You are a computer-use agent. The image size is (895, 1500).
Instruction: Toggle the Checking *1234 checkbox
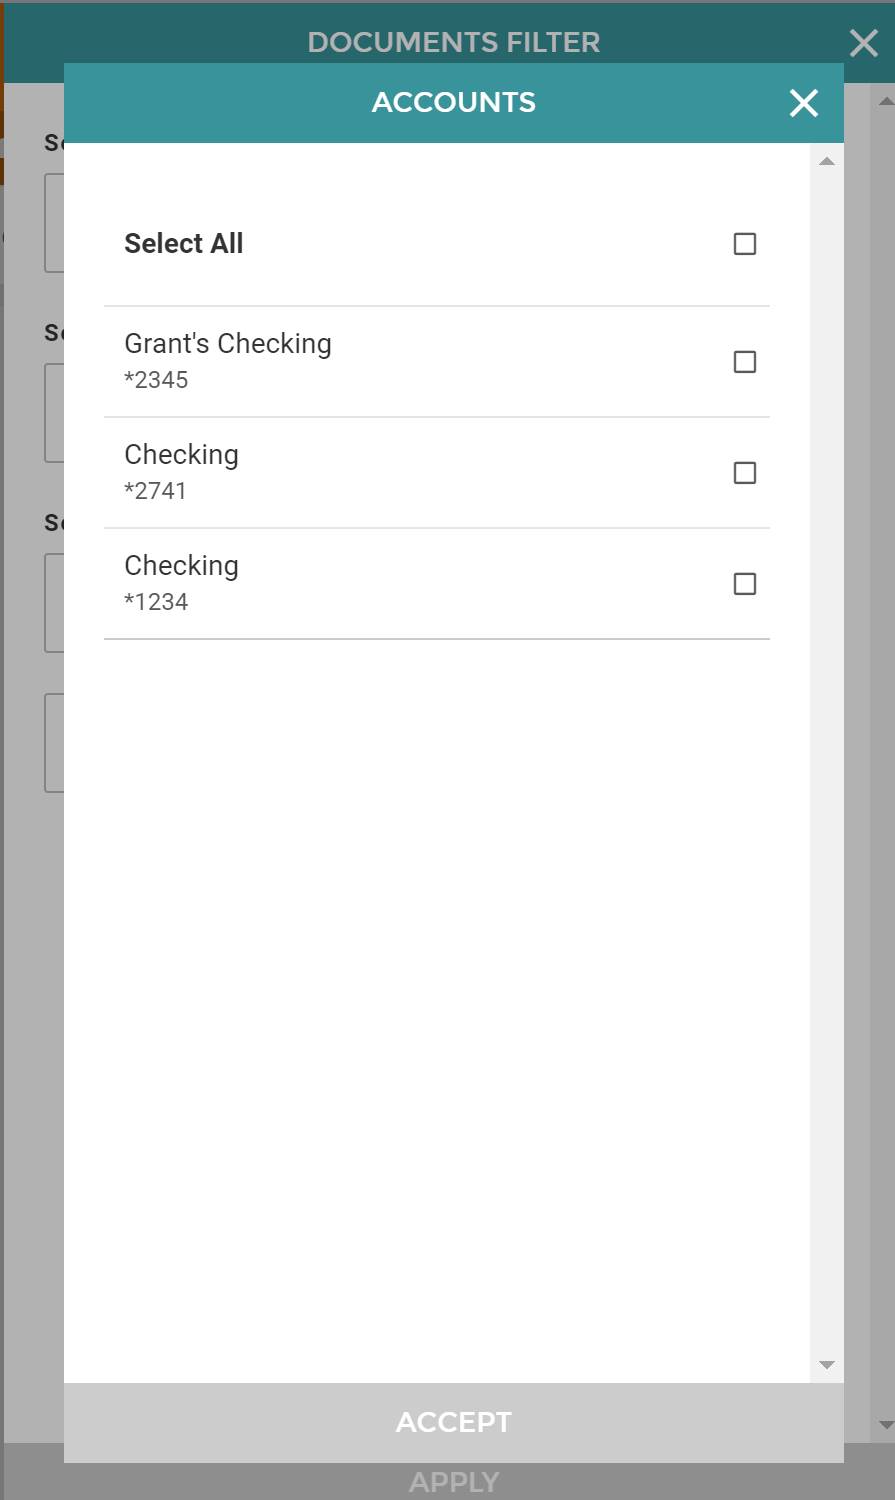click(745, 584)
